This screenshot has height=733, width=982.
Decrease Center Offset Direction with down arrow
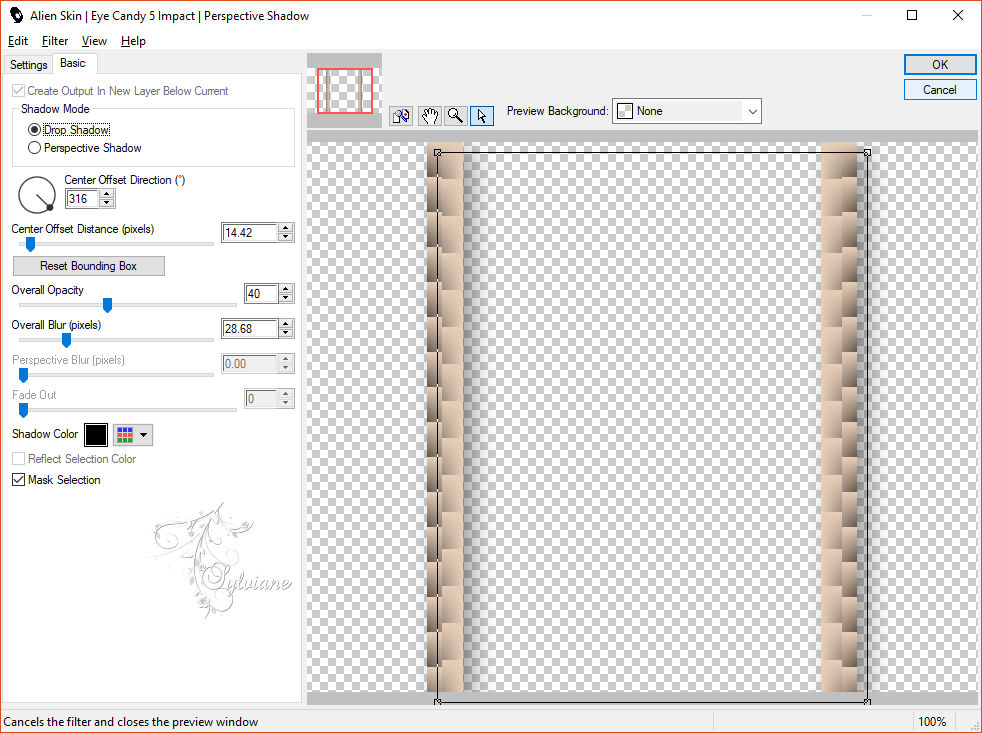point(106,203)
